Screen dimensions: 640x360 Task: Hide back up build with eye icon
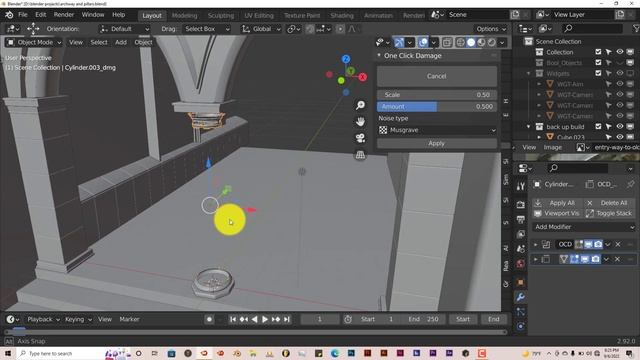coord(620,127)
